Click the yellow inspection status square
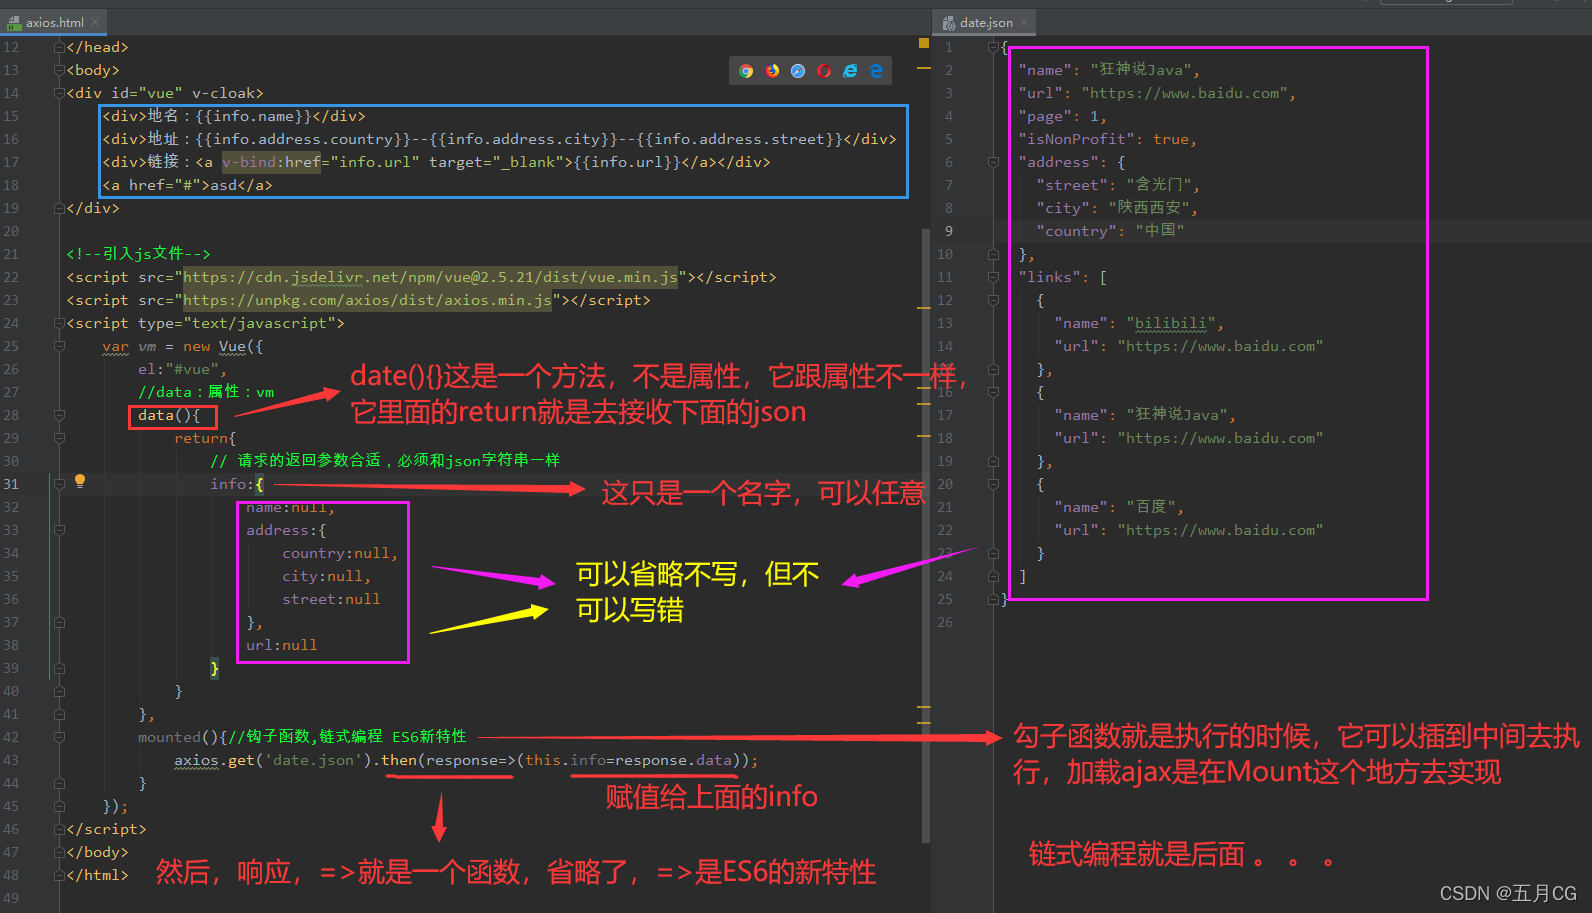 coord(924,43)
